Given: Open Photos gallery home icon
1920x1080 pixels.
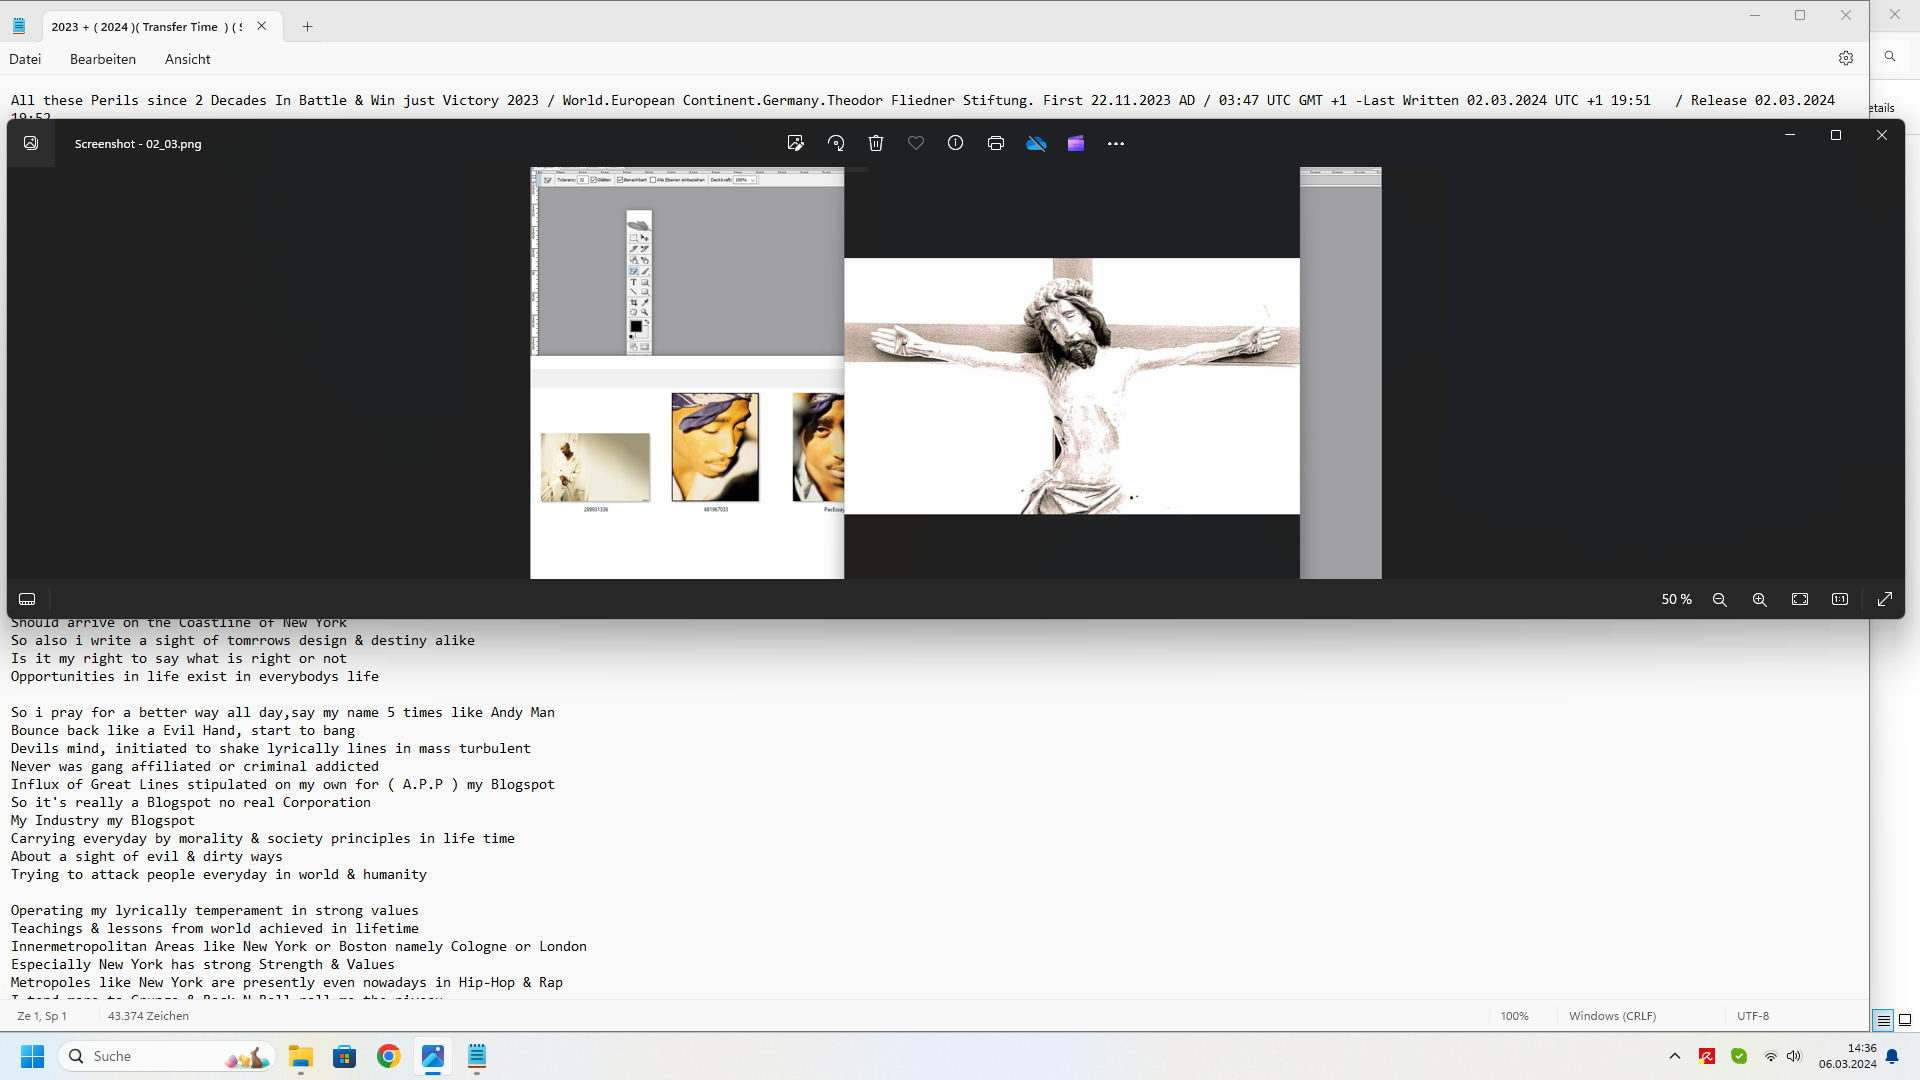Looking at the screenshot, I should point(31,143).
